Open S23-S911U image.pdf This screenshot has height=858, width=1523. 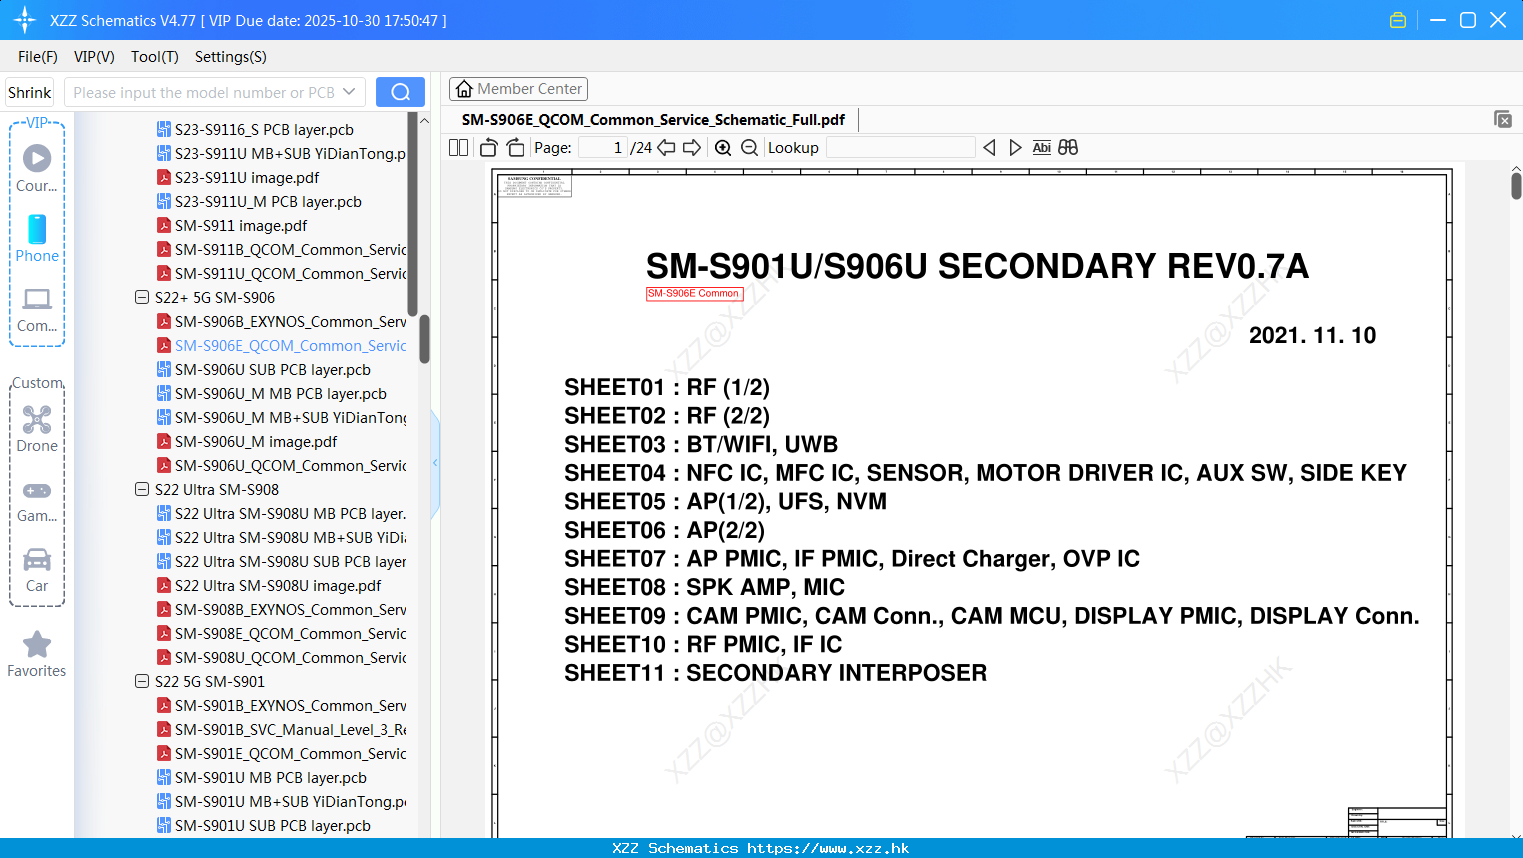click(238, 177)
